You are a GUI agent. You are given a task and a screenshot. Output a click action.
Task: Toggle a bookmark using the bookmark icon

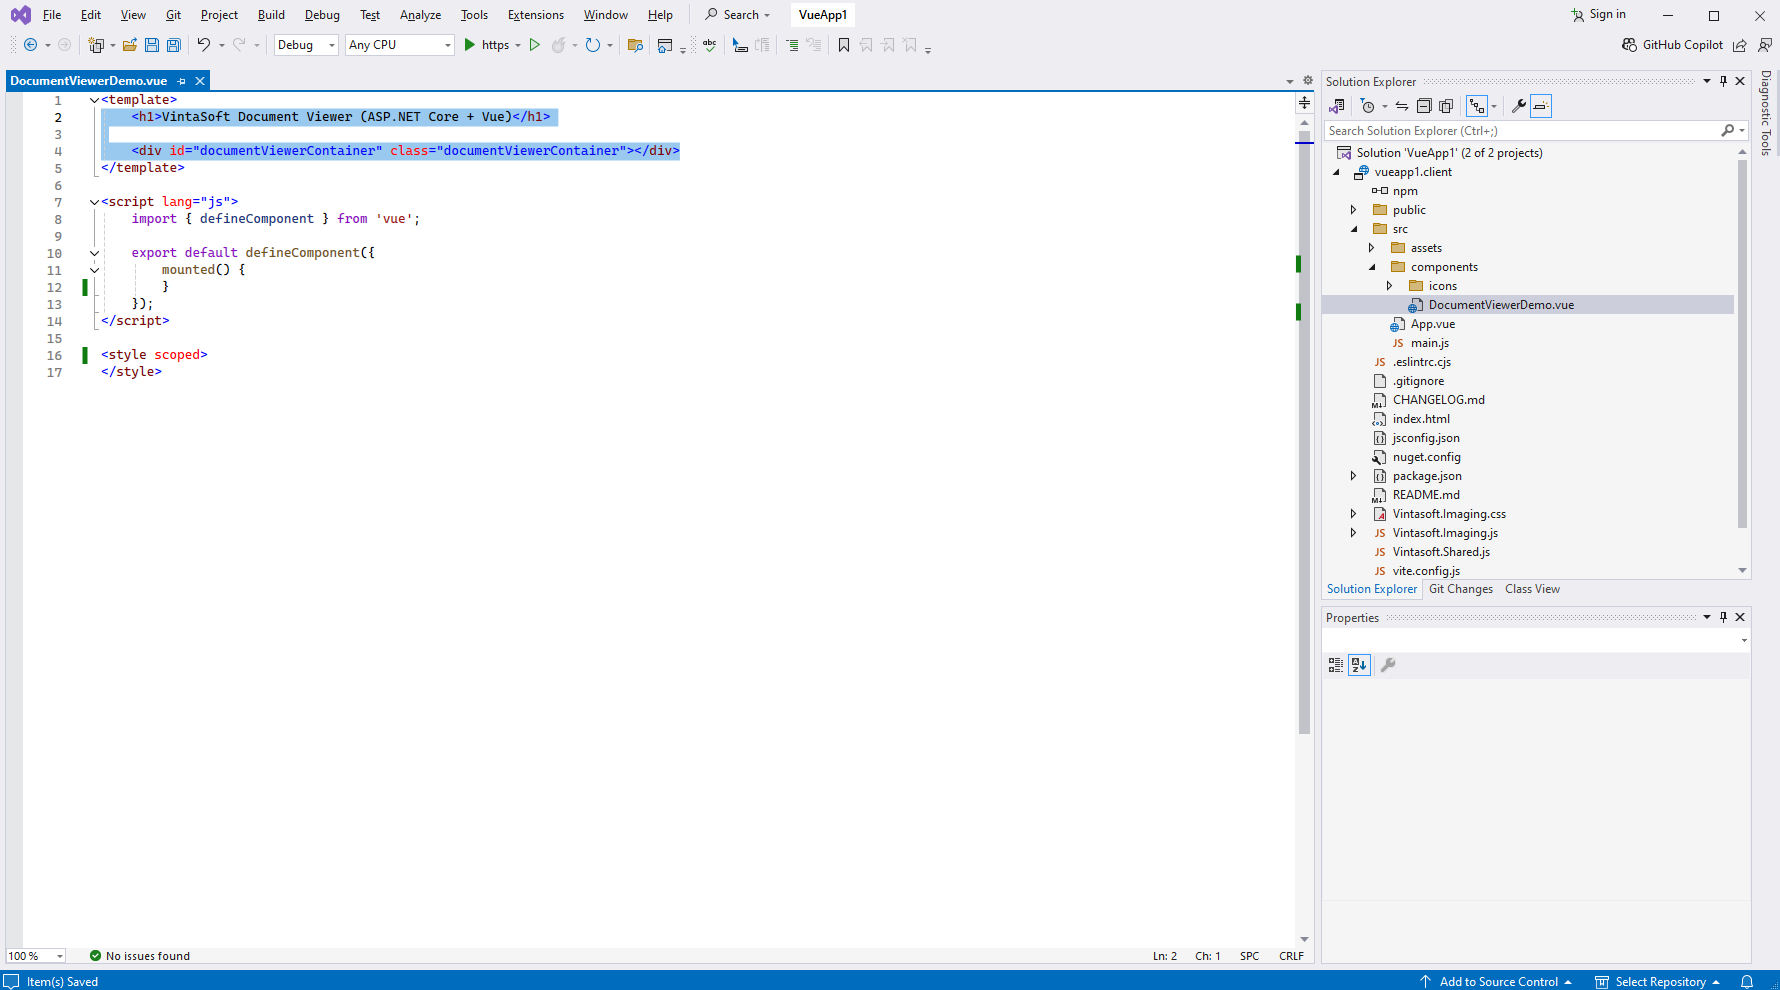click(x=844, y=45)
